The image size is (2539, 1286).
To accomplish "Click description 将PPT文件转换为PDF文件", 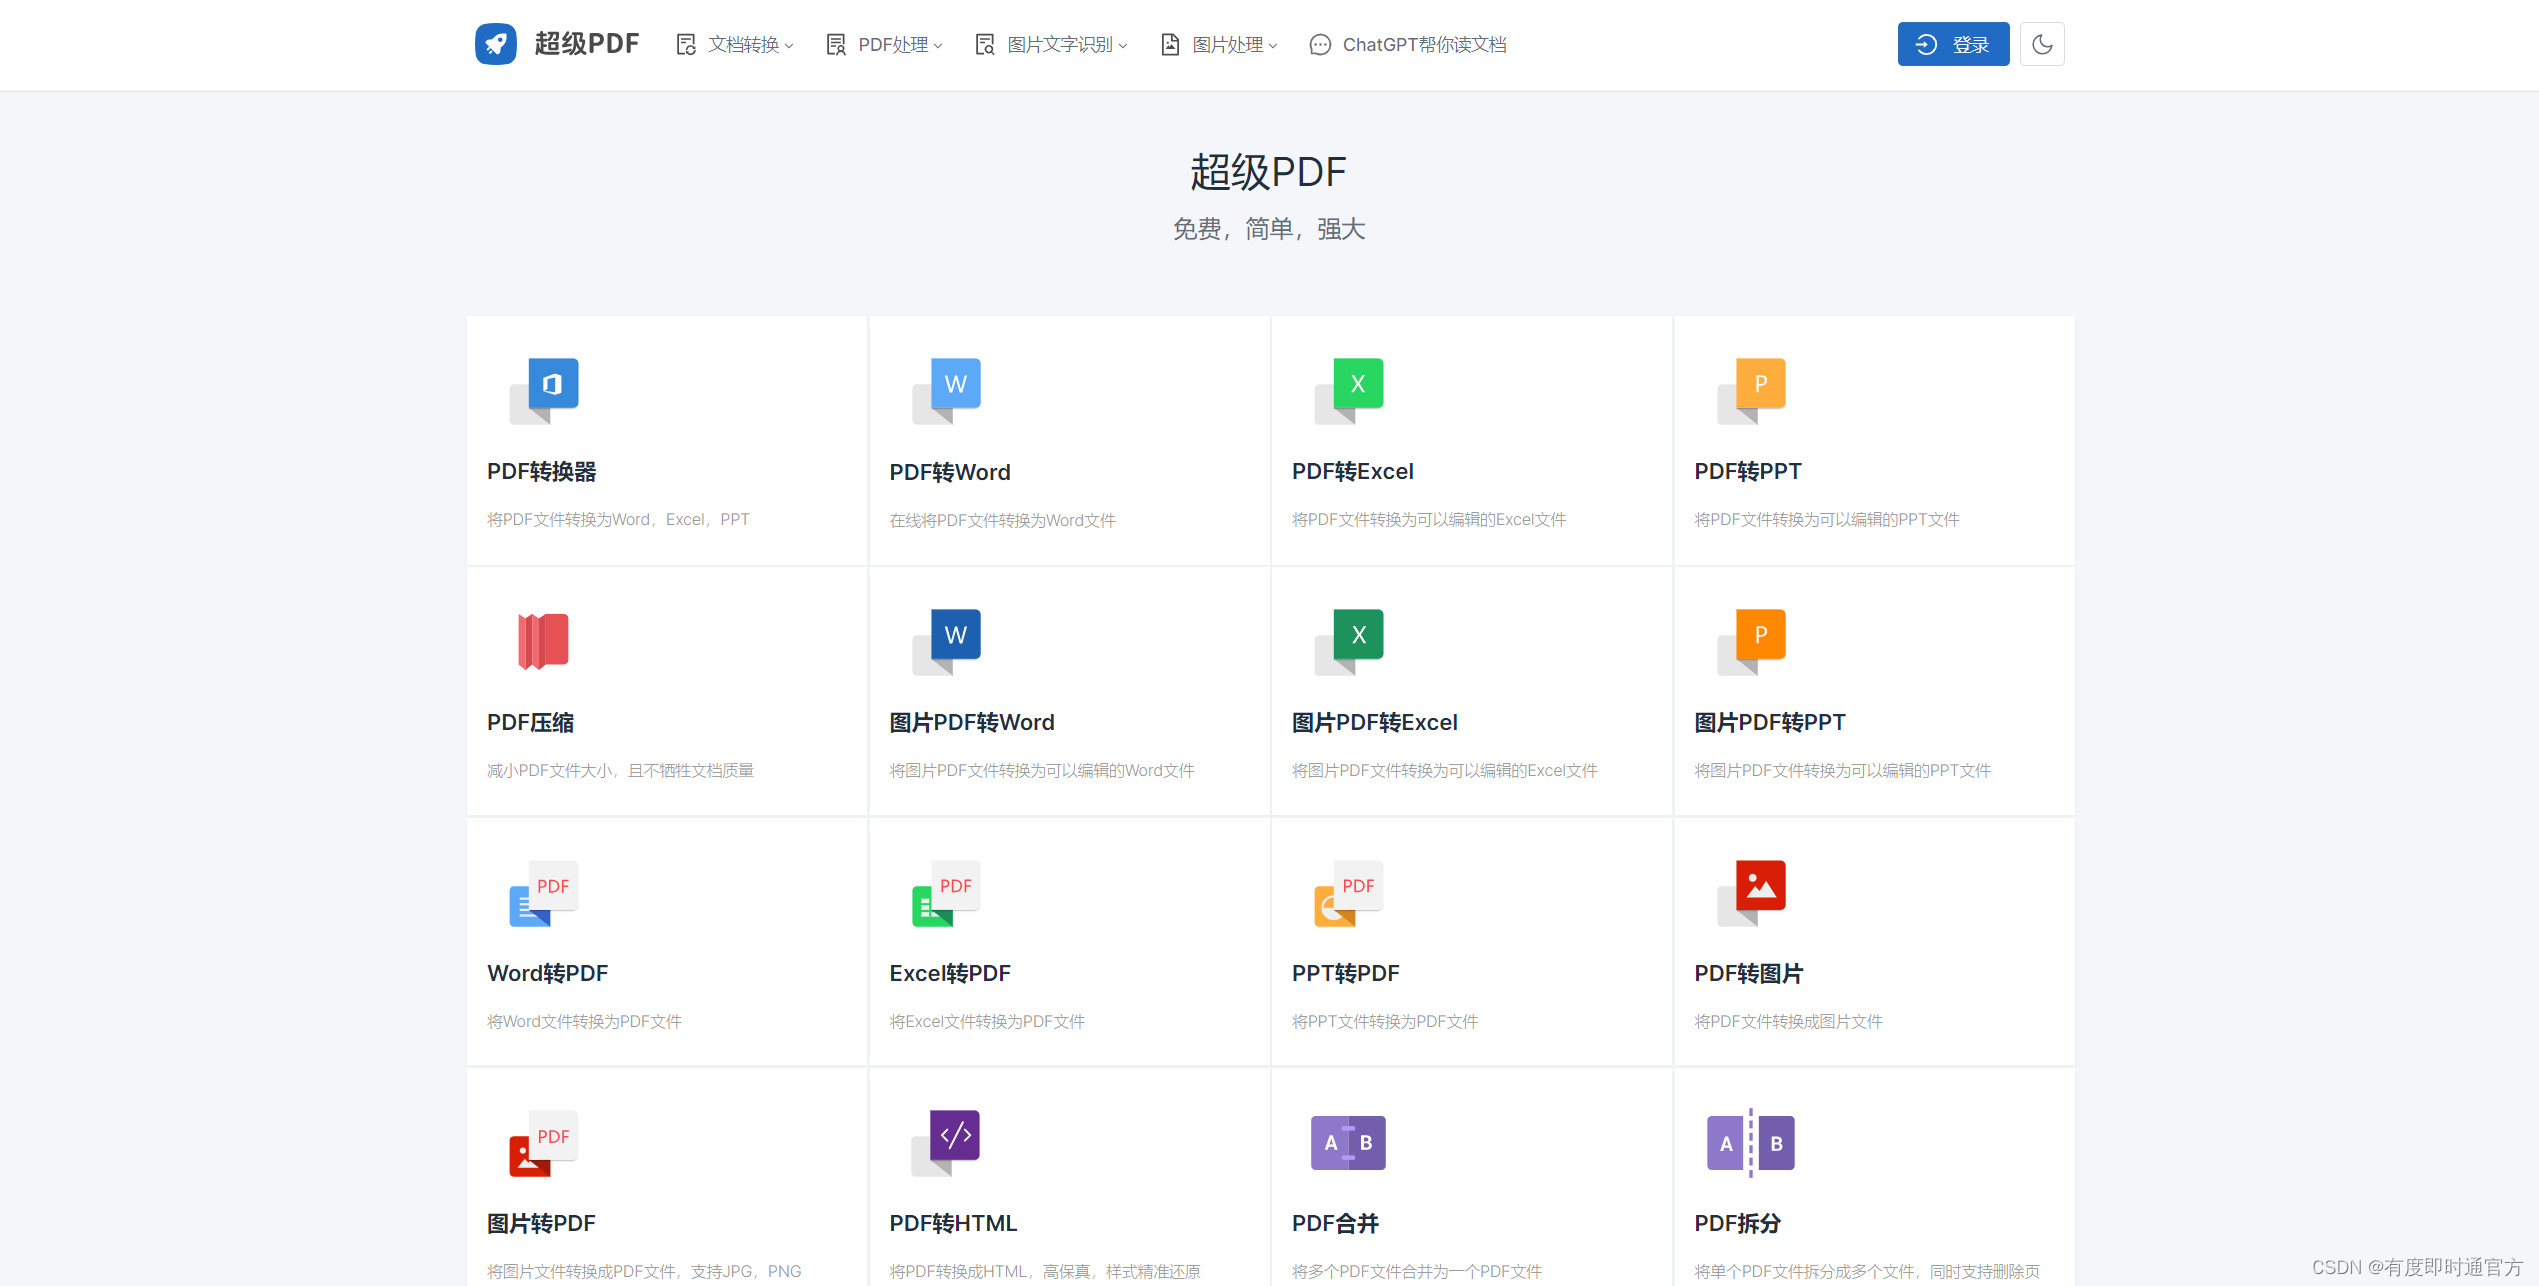I will (1385, 1022).
